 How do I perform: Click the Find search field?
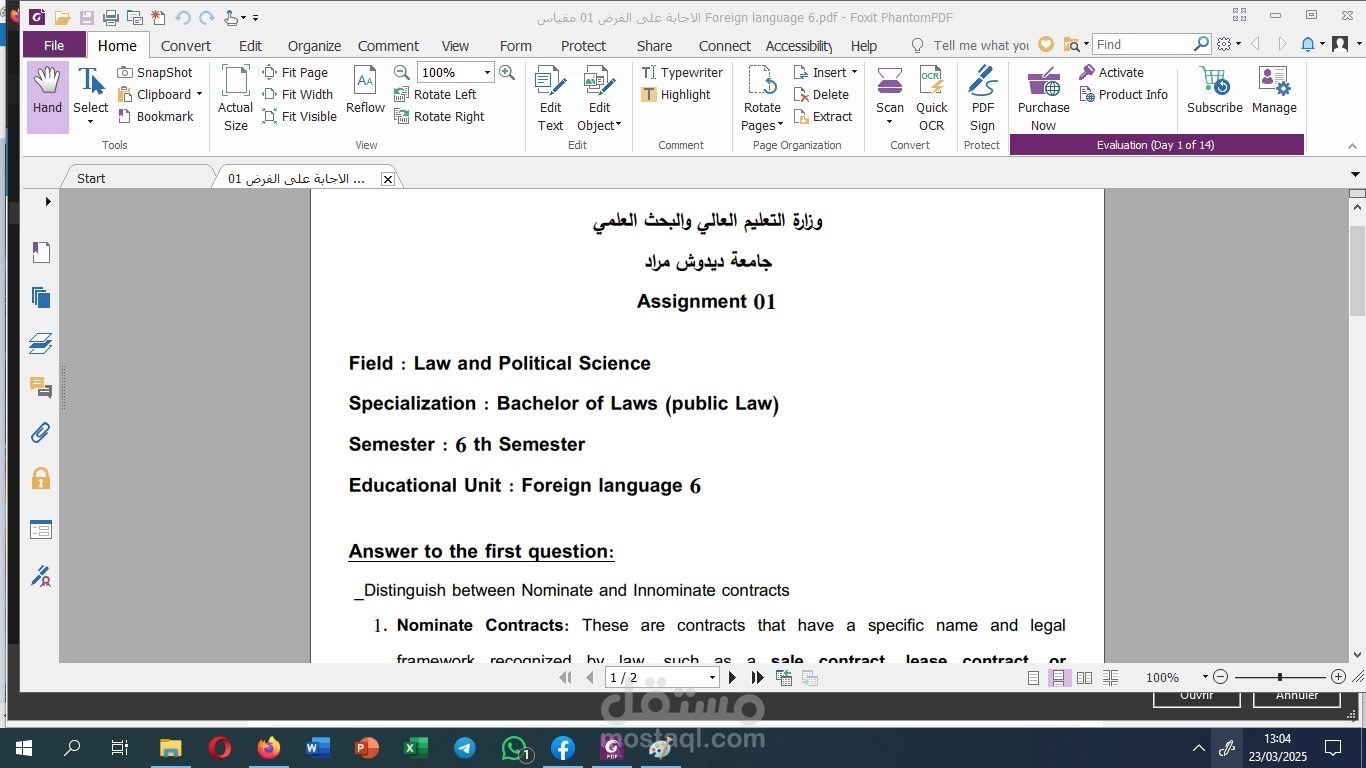click(x=1143, y=44)
